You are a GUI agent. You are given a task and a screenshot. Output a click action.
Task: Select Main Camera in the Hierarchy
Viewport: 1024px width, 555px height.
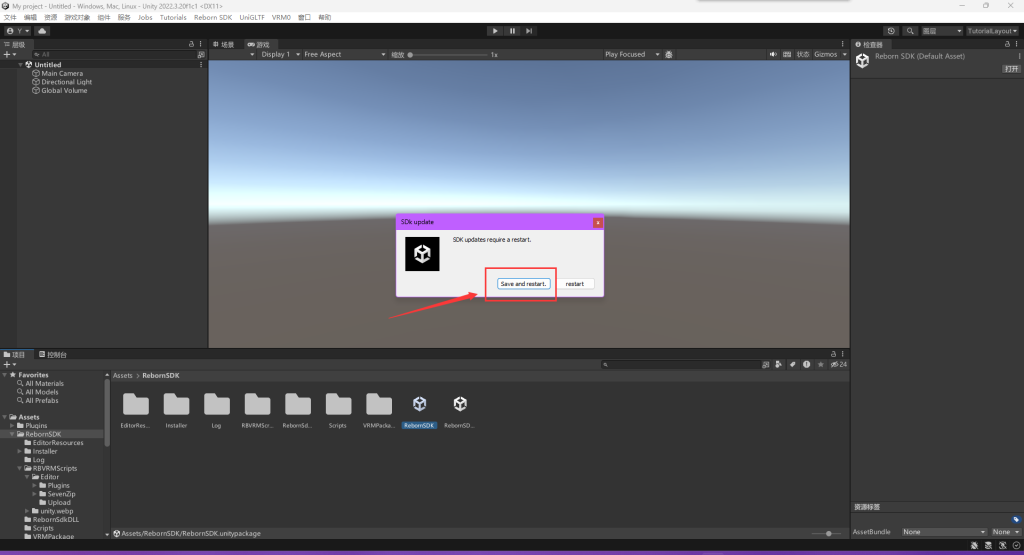pyautogui.click(x=62, y=73)
